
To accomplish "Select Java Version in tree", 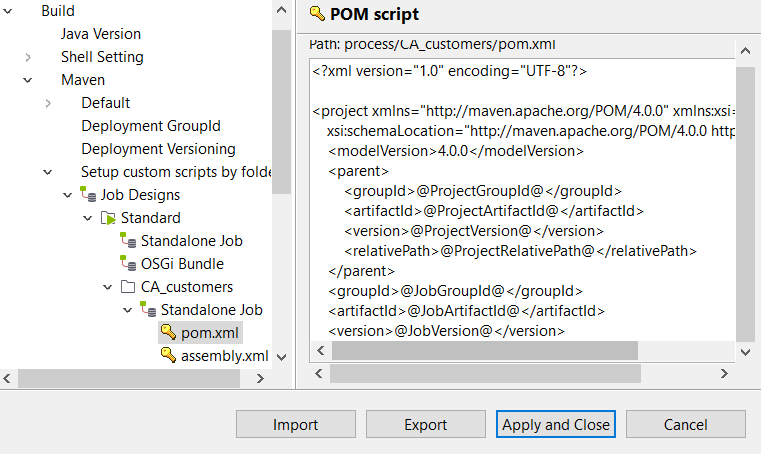I will [x=100, y=34].
